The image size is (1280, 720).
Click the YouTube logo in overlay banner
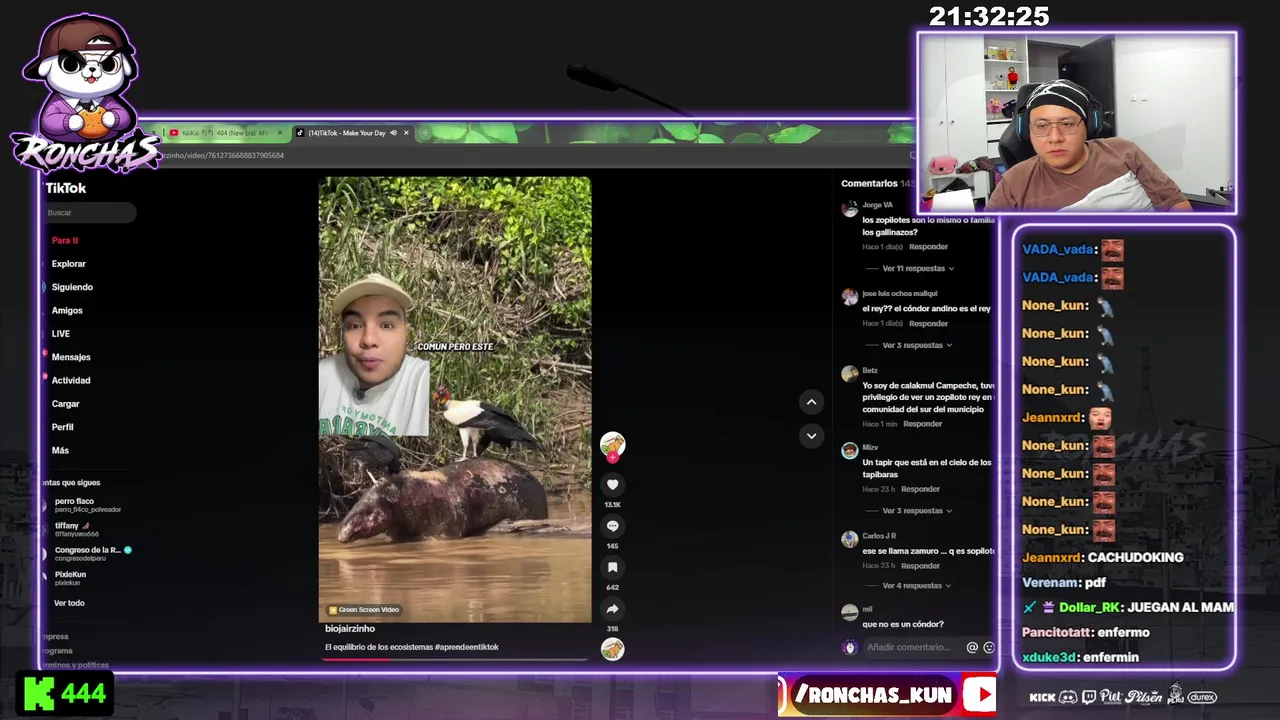pos(980,694)
